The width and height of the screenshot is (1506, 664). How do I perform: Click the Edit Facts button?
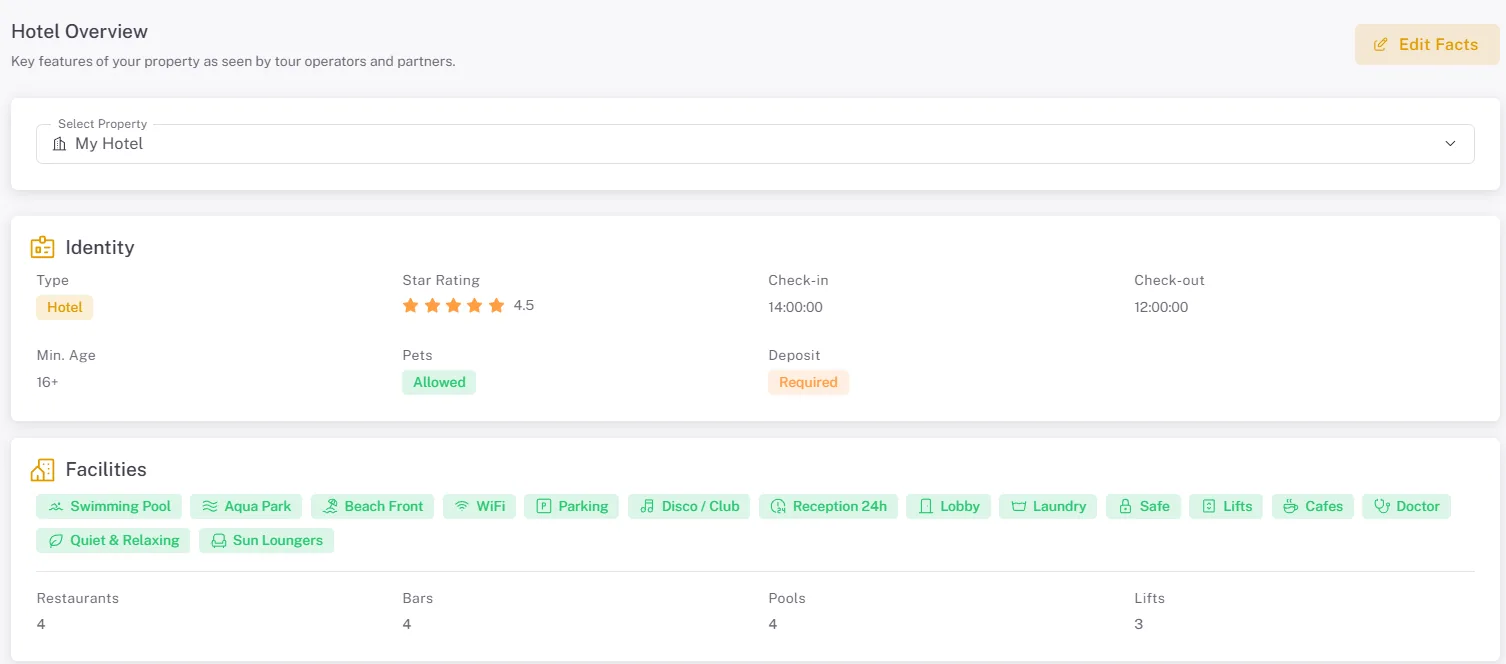1427,44
